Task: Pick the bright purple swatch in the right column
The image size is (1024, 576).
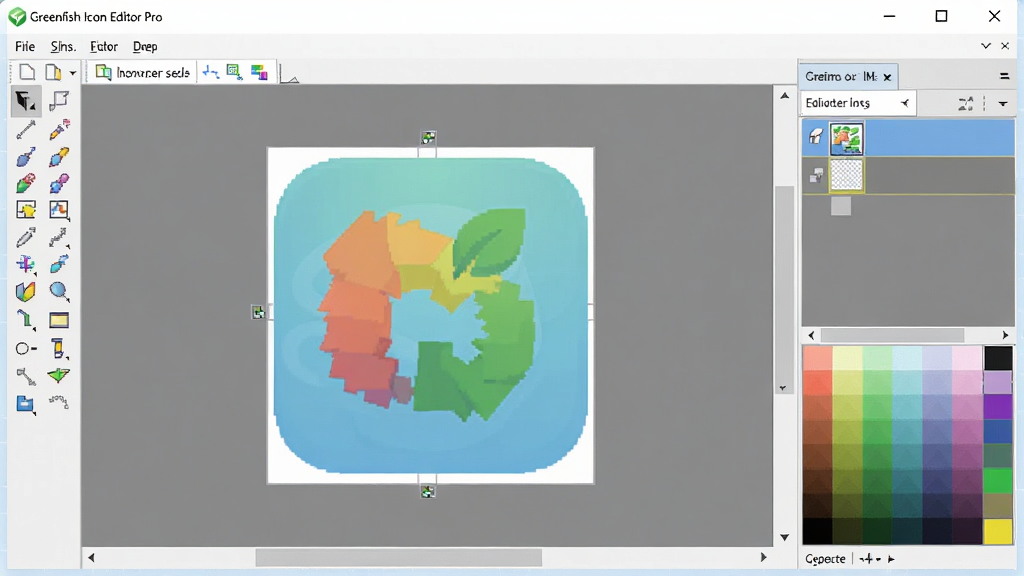Action: point(998,406)
